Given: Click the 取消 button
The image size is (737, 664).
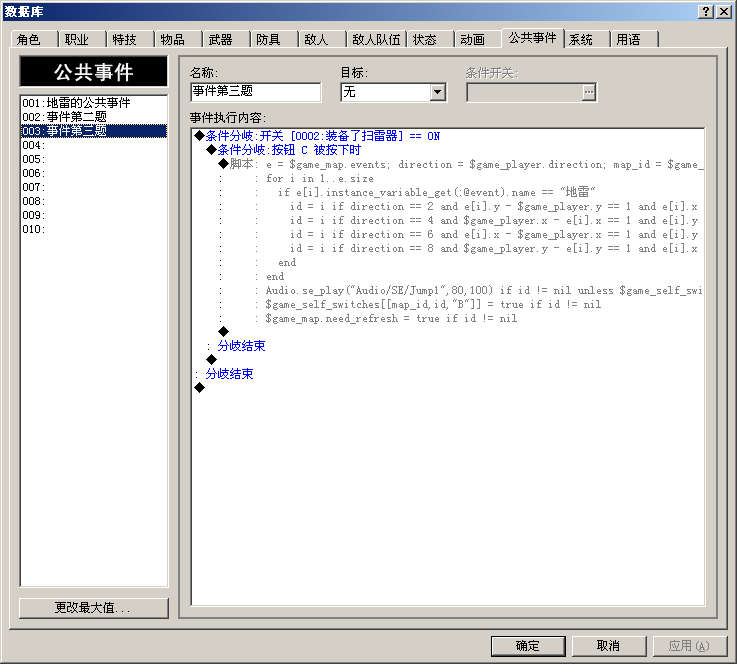Looking at the screenshot, I should 609,646.
